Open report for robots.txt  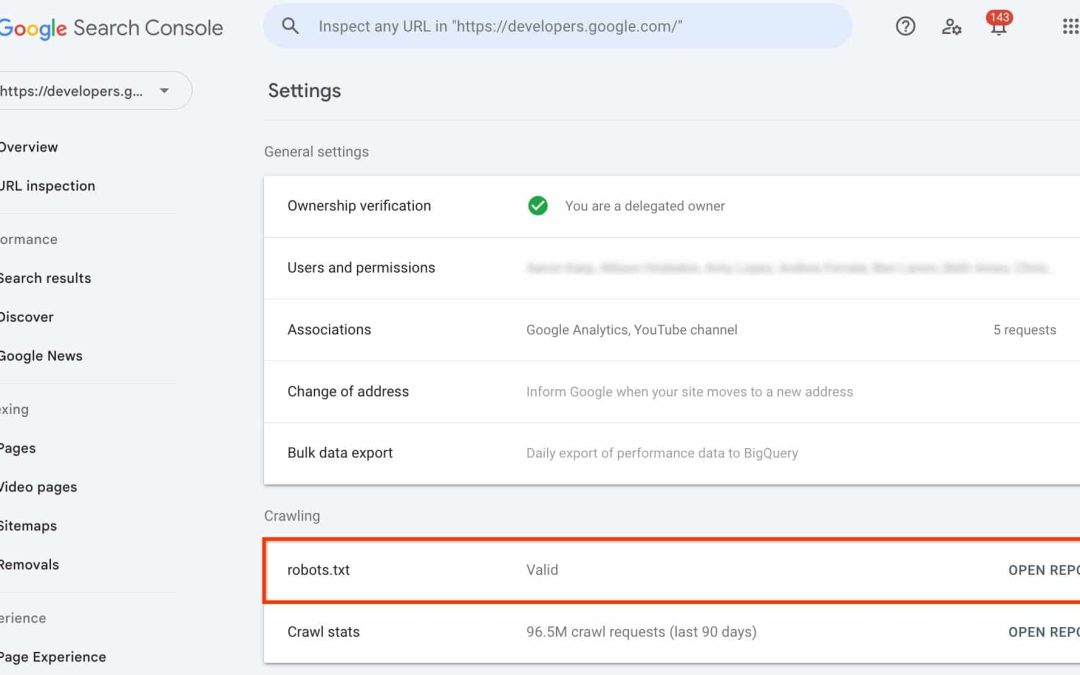point(1043,570)
